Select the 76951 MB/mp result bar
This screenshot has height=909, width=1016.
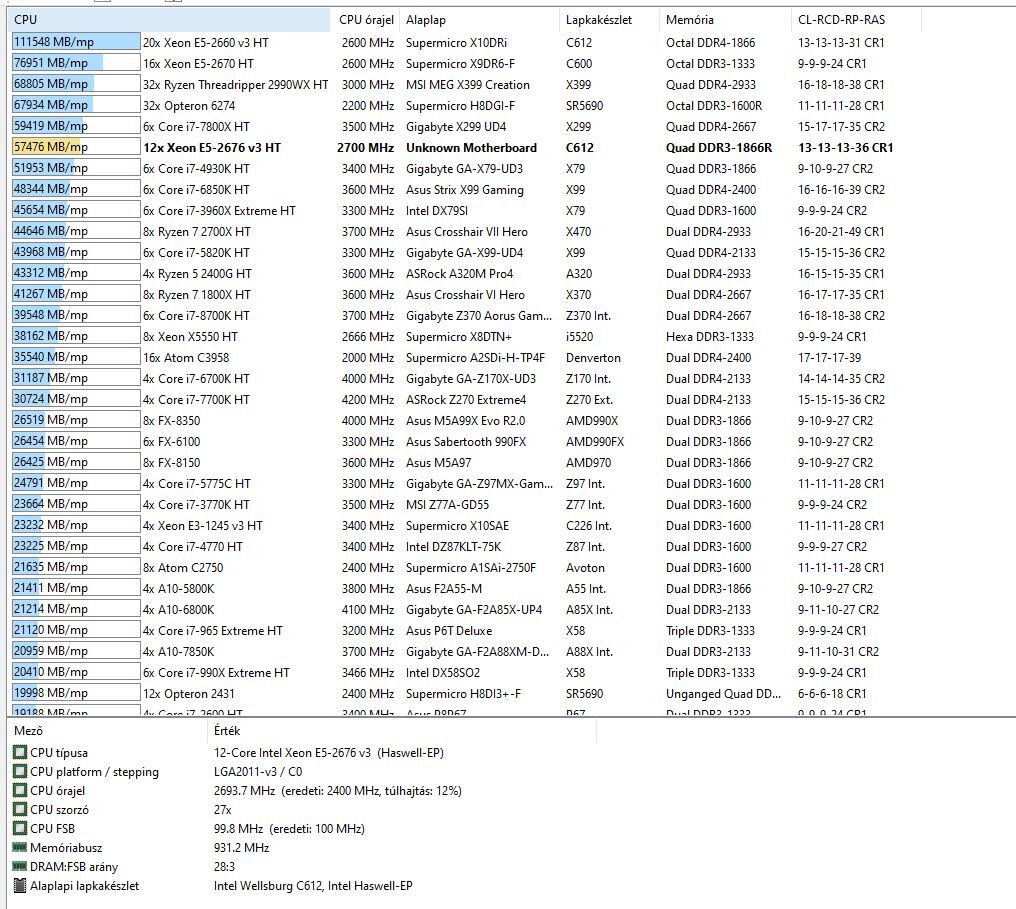point(76,63)
